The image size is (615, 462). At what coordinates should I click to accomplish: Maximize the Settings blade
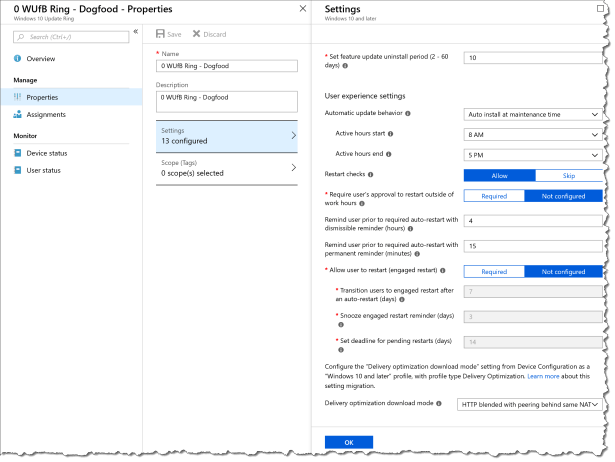click(x=600, y=8)
